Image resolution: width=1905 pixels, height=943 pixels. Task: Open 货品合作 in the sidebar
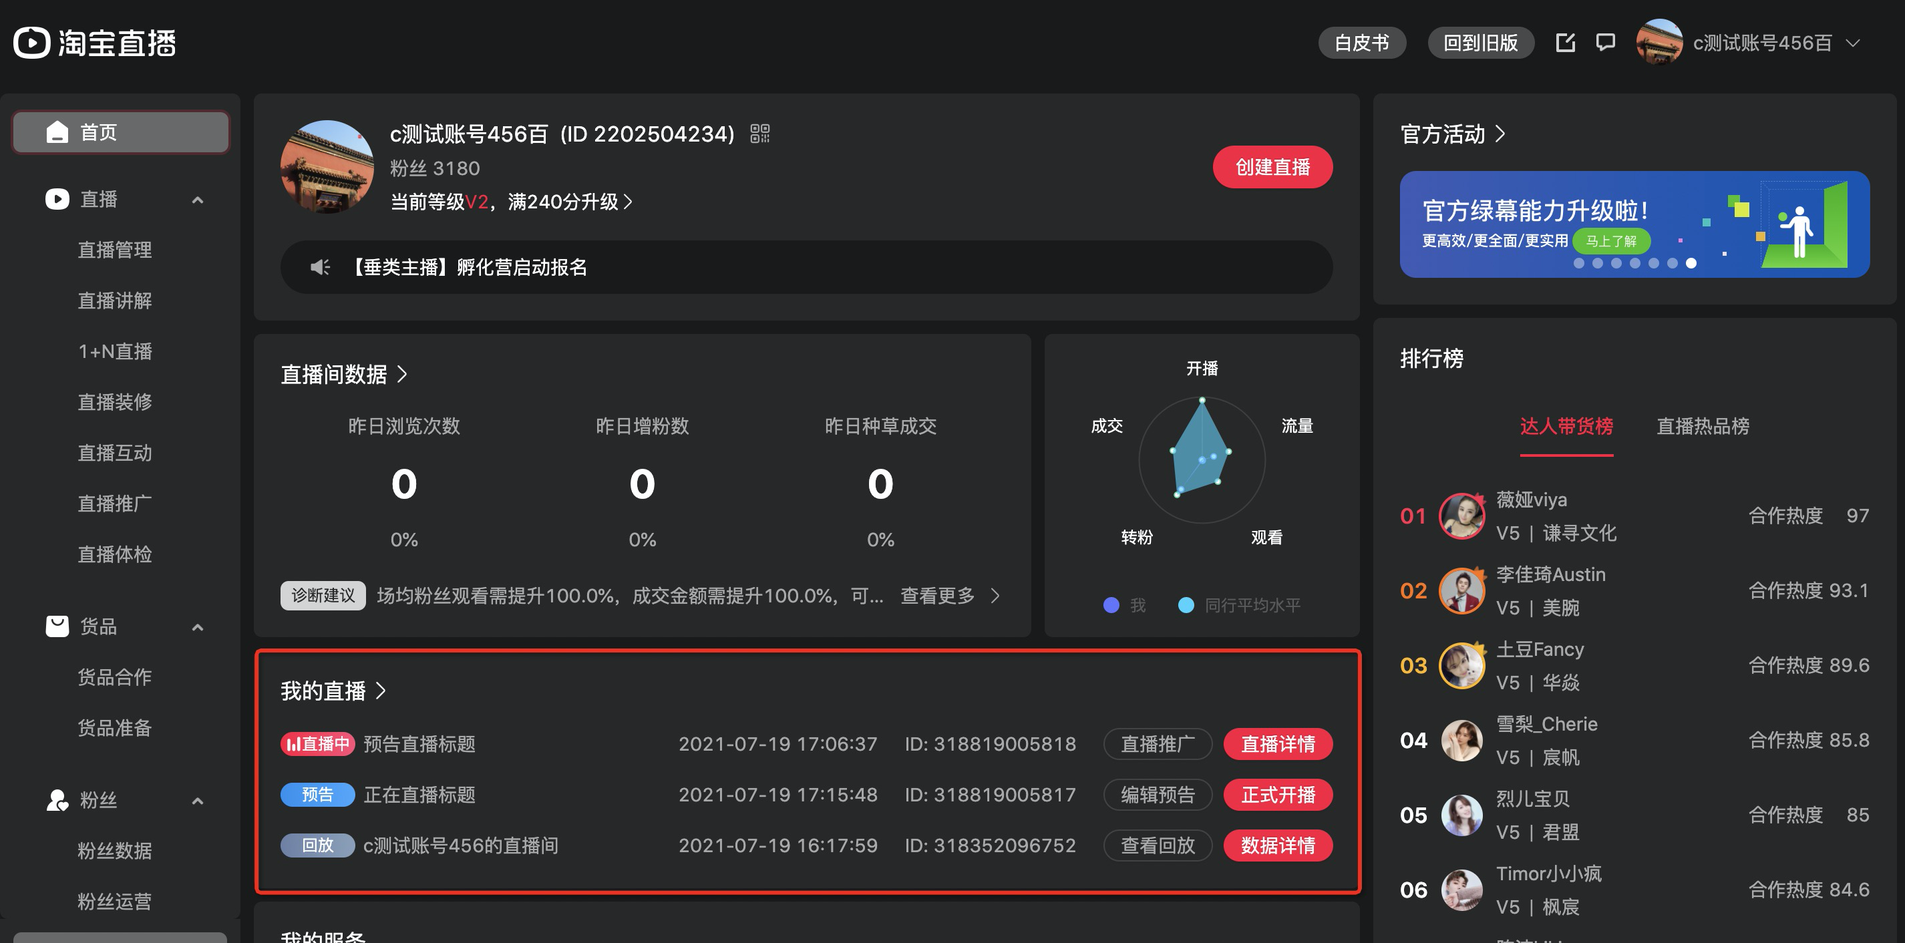(115, 677)
